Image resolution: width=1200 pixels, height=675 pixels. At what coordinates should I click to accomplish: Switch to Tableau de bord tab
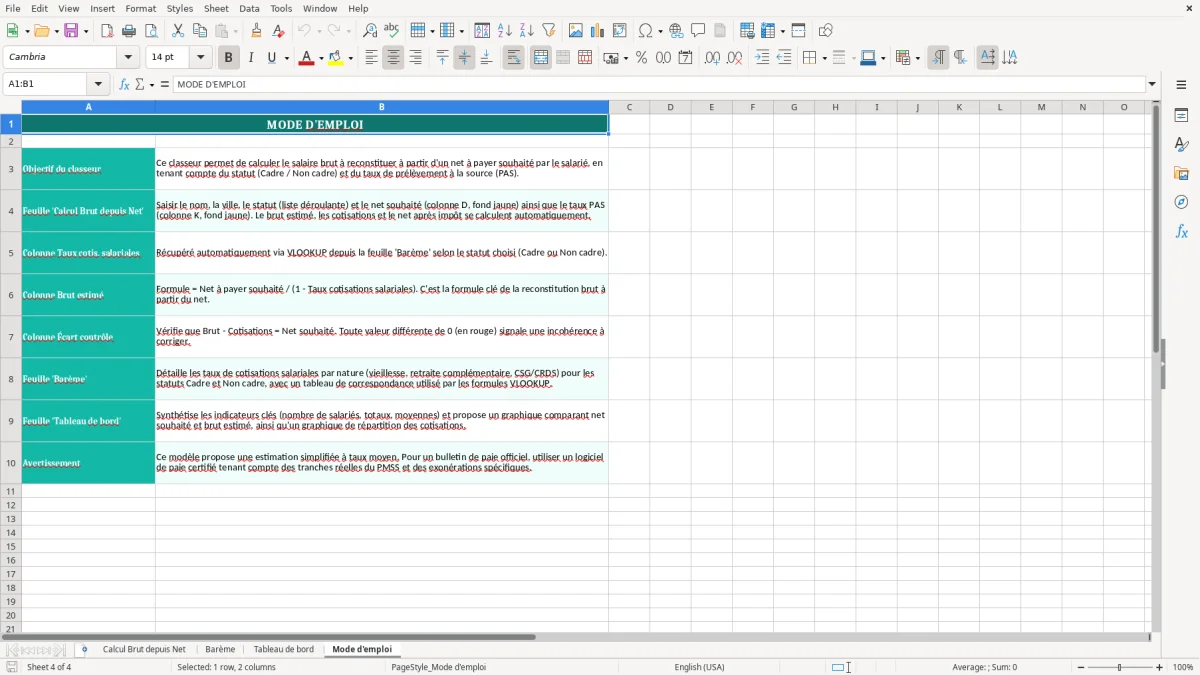pos(284,649)
